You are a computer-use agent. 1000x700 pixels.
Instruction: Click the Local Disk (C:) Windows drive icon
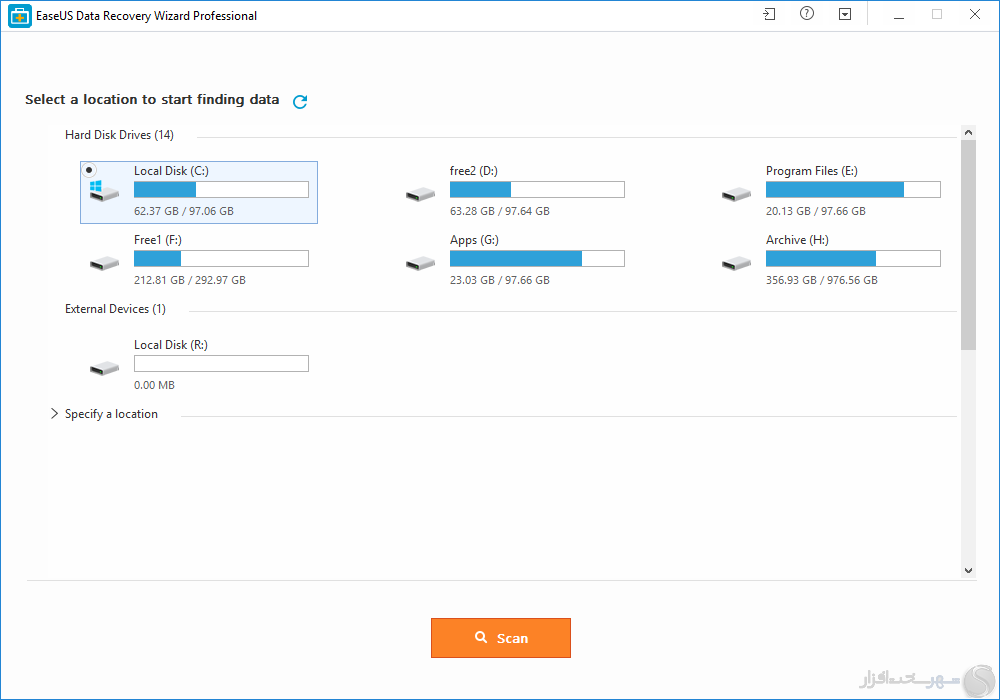click(x=104, y=191)
